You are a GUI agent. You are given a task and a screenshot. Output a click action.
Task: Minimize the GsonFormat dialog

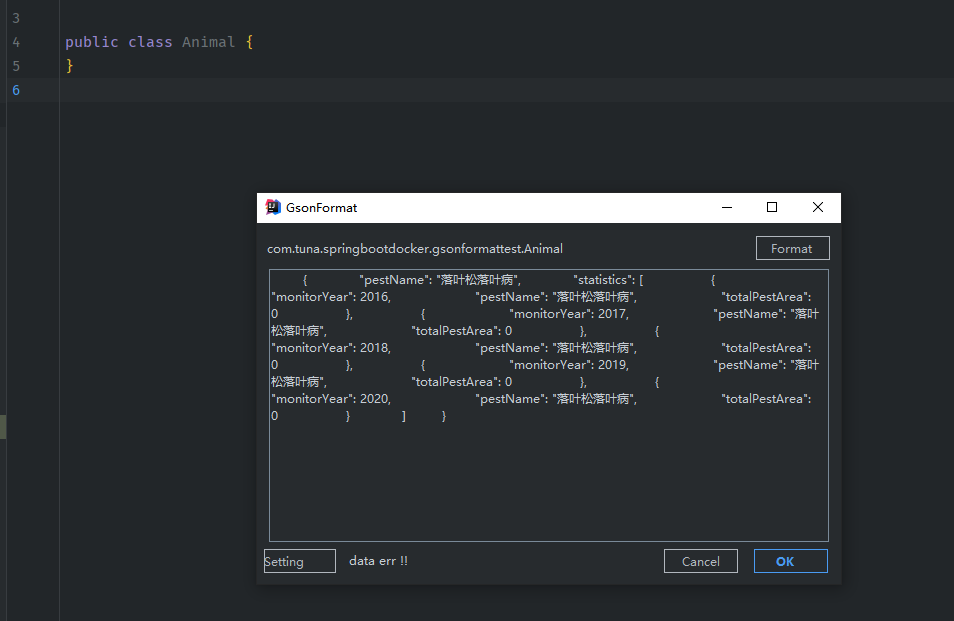click(726, 207)
